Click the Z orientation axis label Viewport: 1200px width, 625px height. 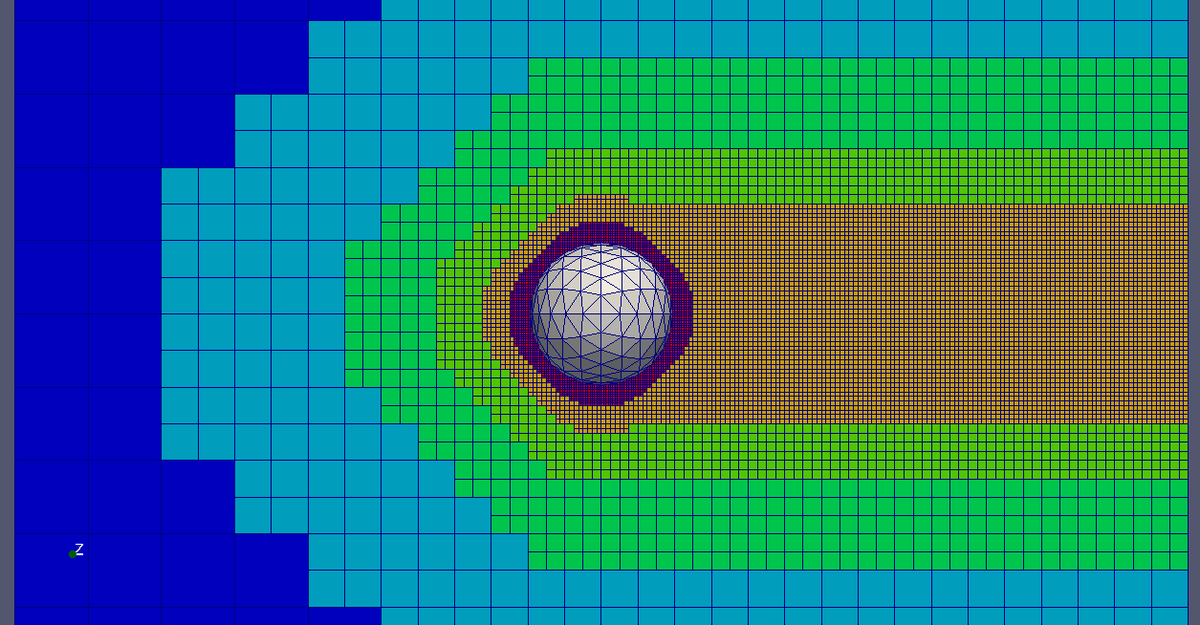click(x=79, y=549)
